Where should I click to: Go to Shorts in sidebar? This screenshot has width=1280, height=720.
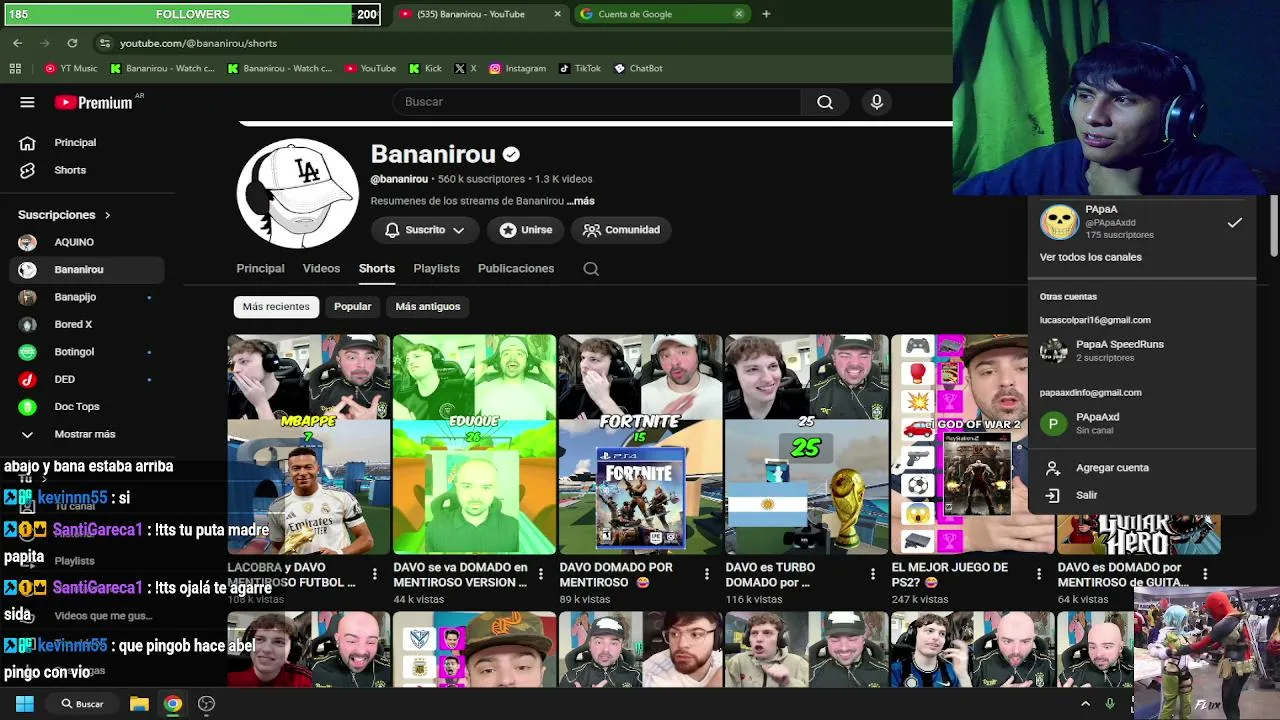(87, 170)
